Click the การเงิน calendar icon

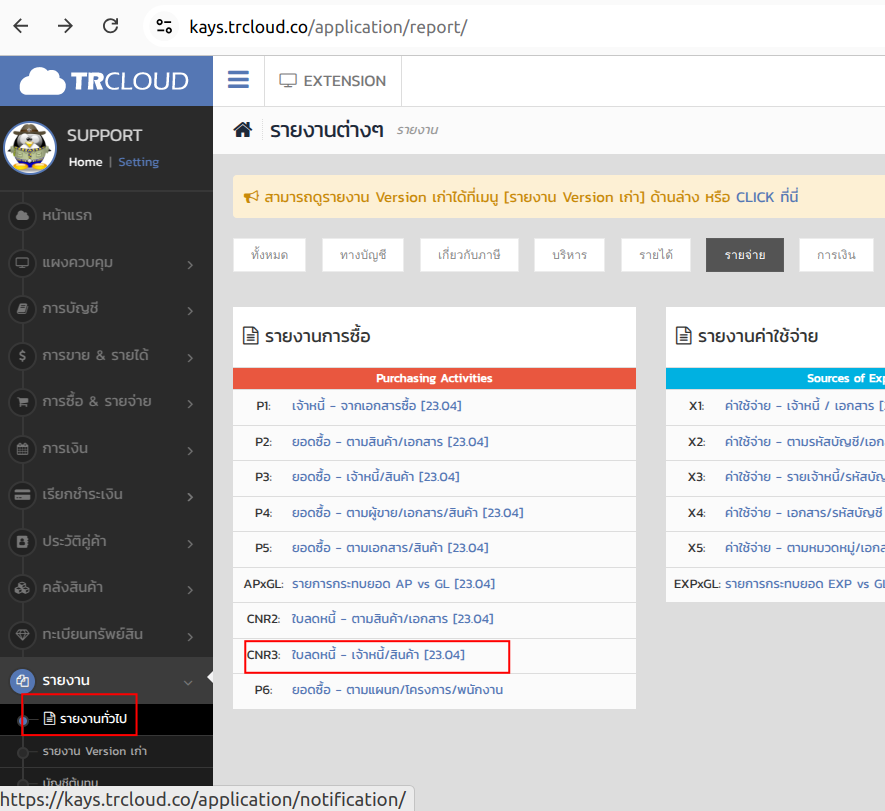[23, 449]
